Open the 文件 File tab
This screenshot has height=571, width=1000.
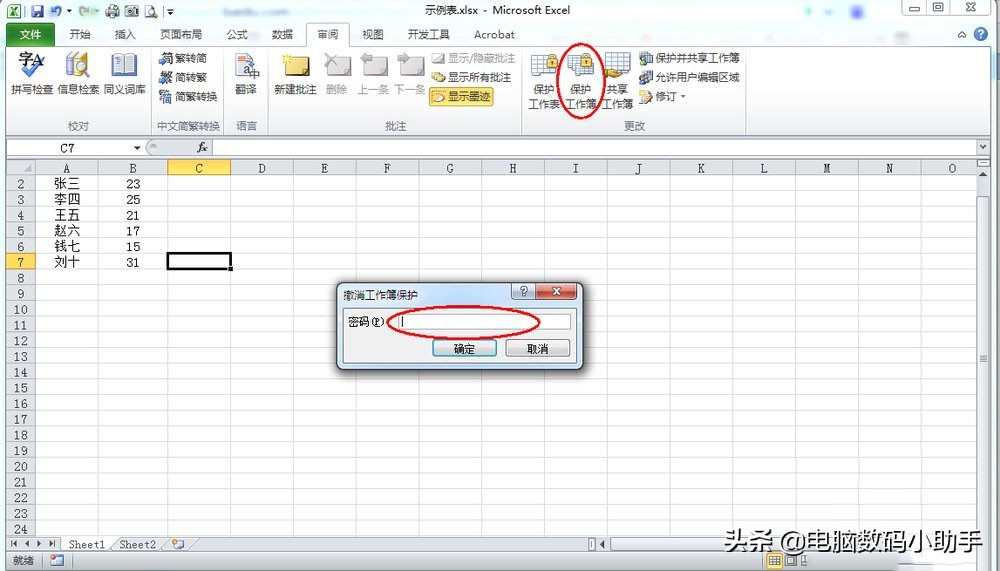coord(31,34)
